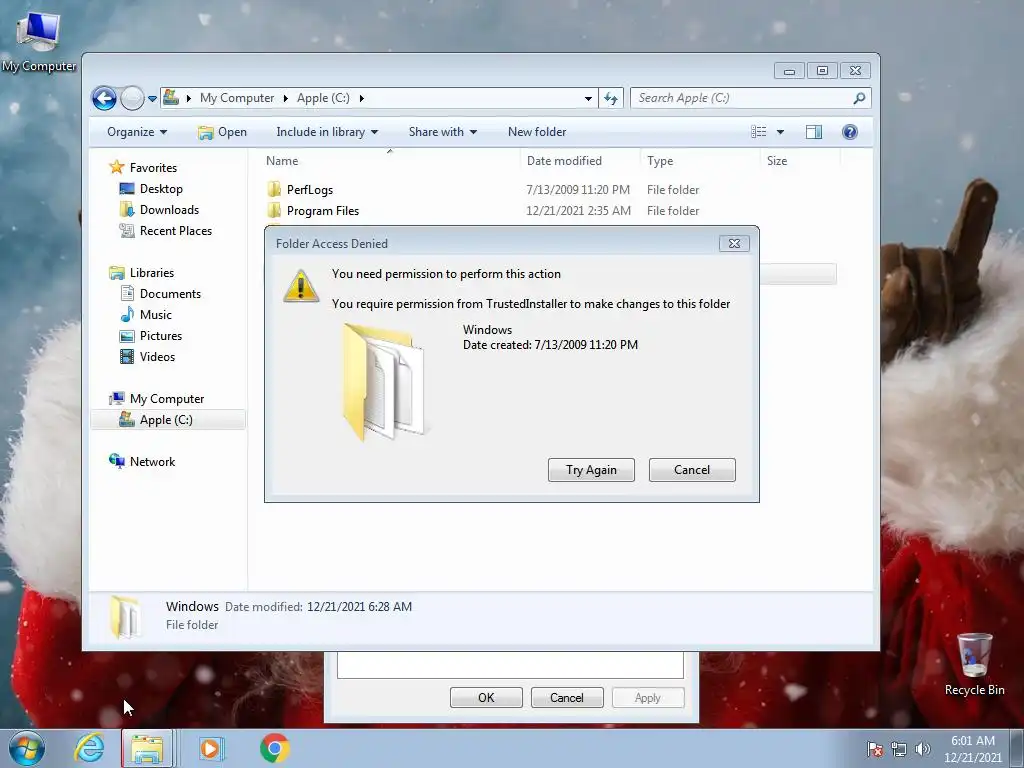
Task: Select Downloads under Favorites
Action: [159, 210]
